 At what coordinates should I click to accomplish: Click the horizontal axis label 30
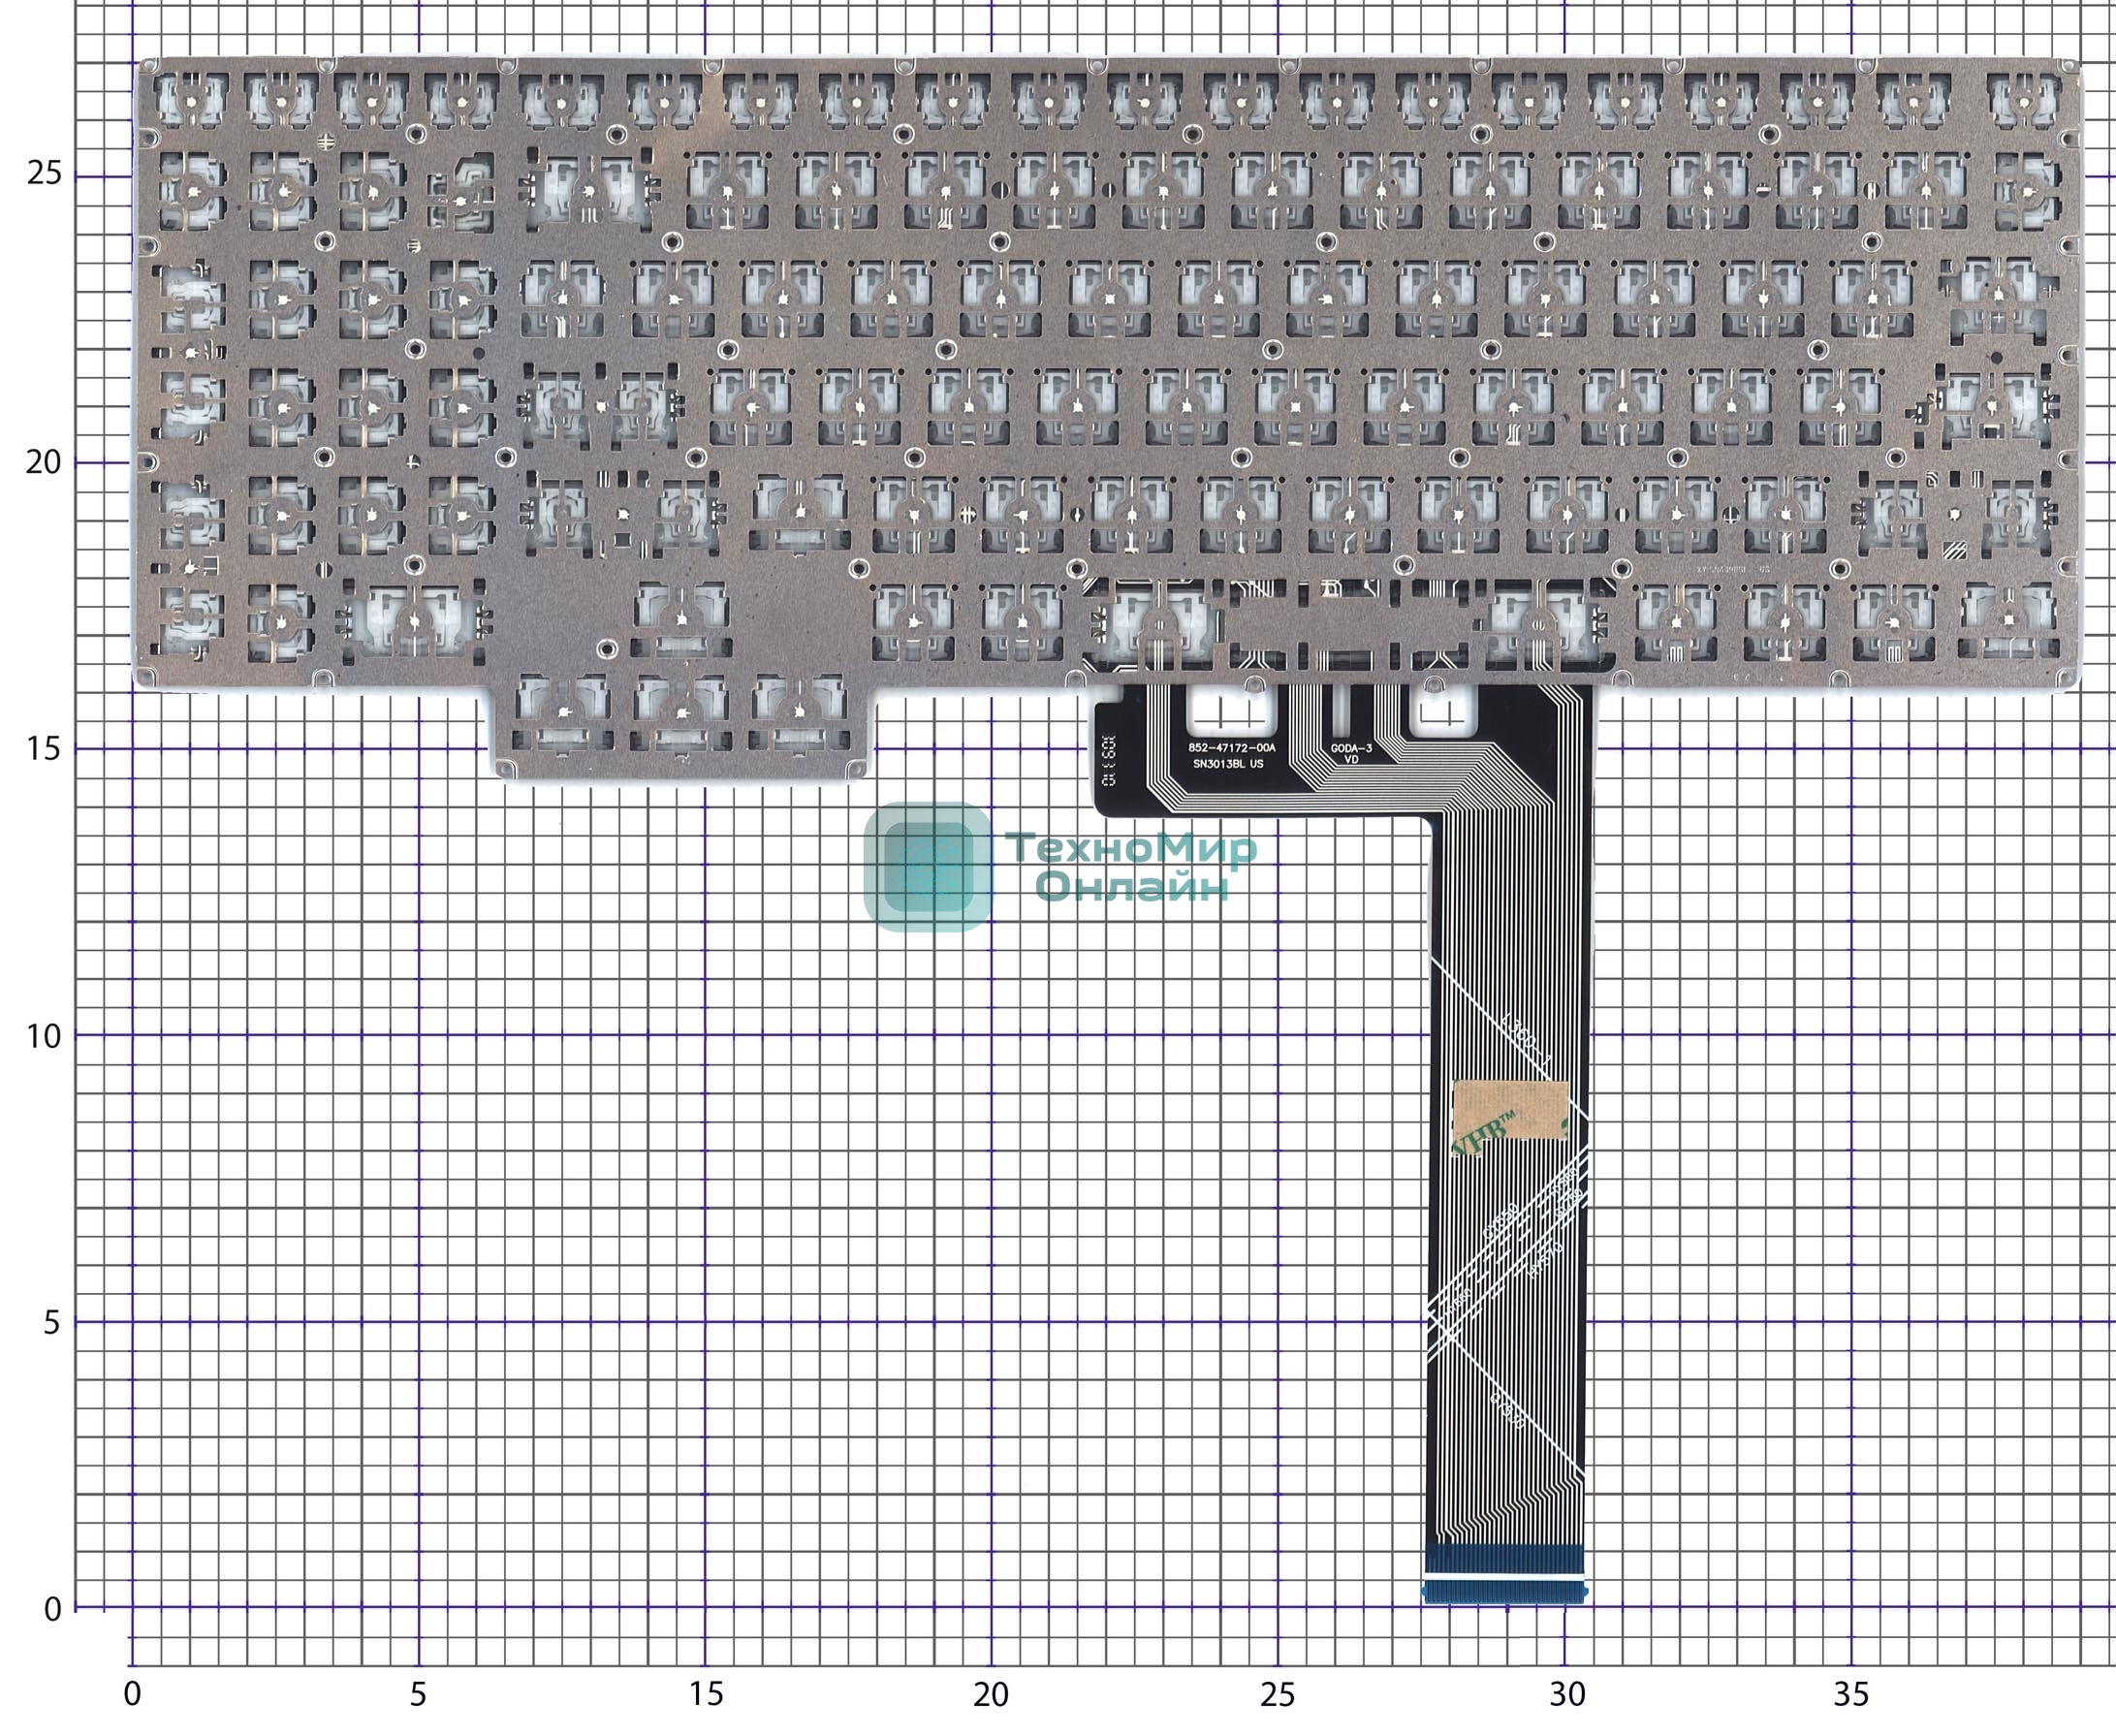[x=1567, y=1694]
